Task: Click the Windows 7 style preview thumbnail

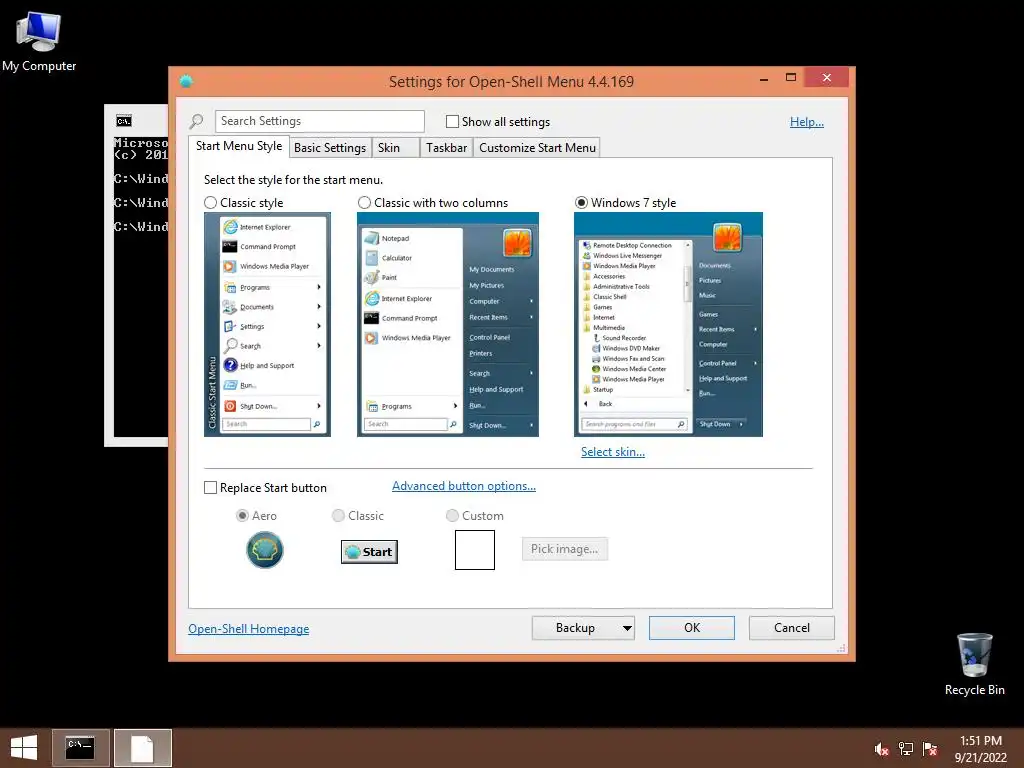Action: point(668,325)
